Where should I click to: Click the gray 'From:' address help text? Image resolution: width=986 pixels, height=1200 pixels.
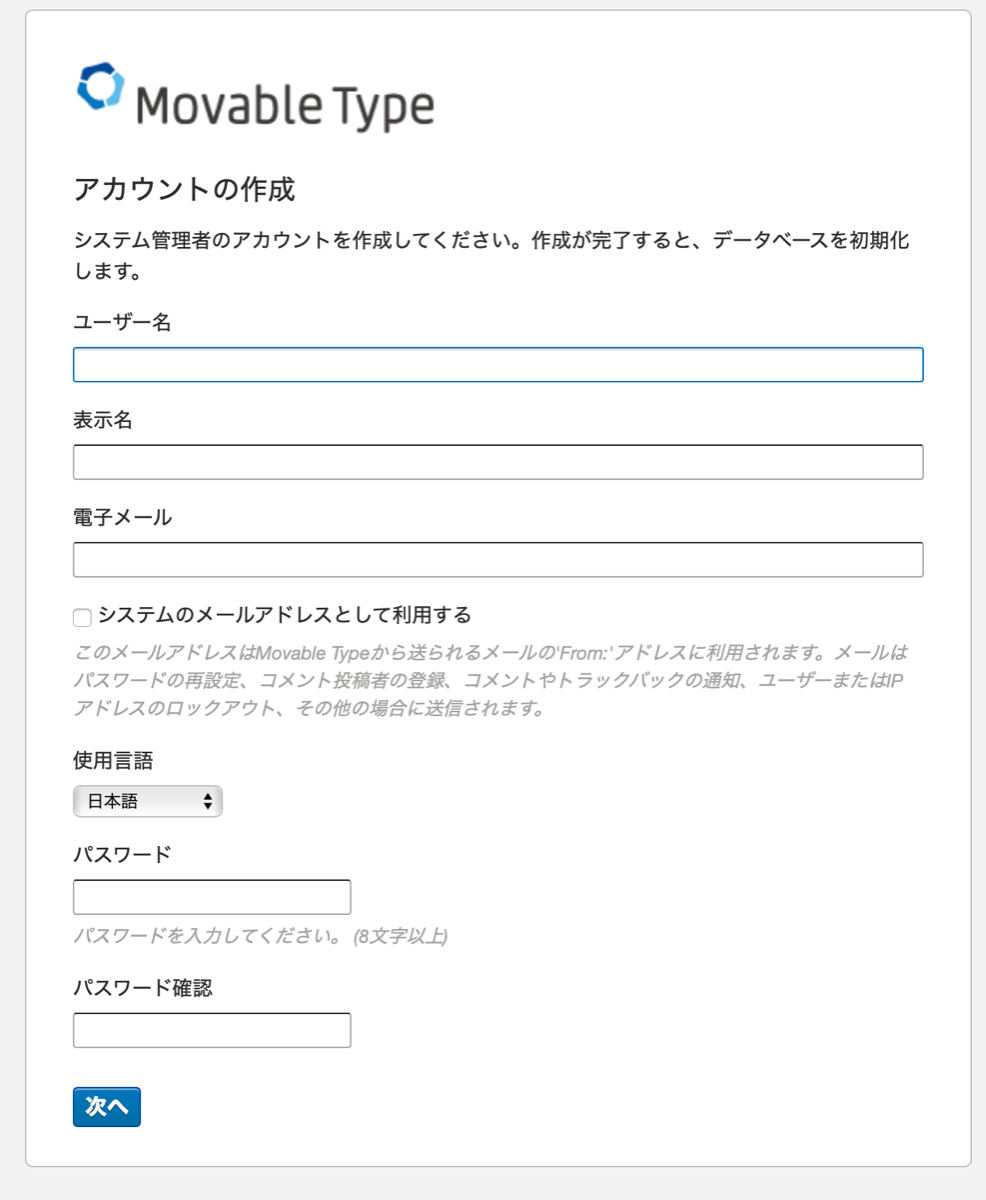(x=490, y=681)
